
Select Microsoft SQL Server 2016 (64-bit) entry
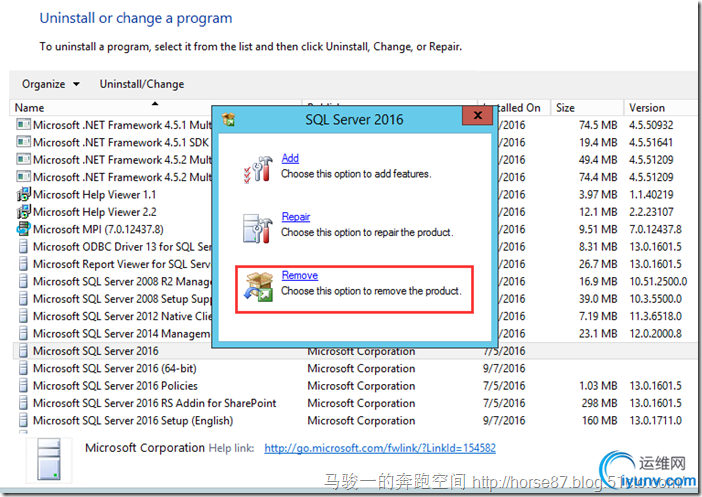click(x=115, y=369)
